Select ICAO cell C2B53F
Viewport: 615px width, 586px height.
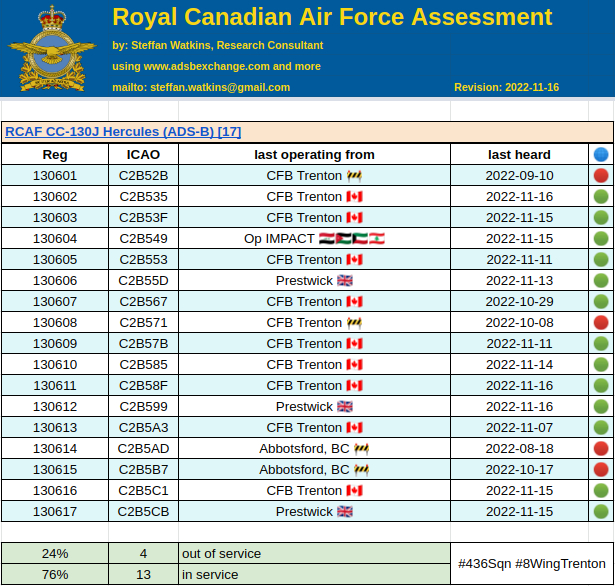143,218
